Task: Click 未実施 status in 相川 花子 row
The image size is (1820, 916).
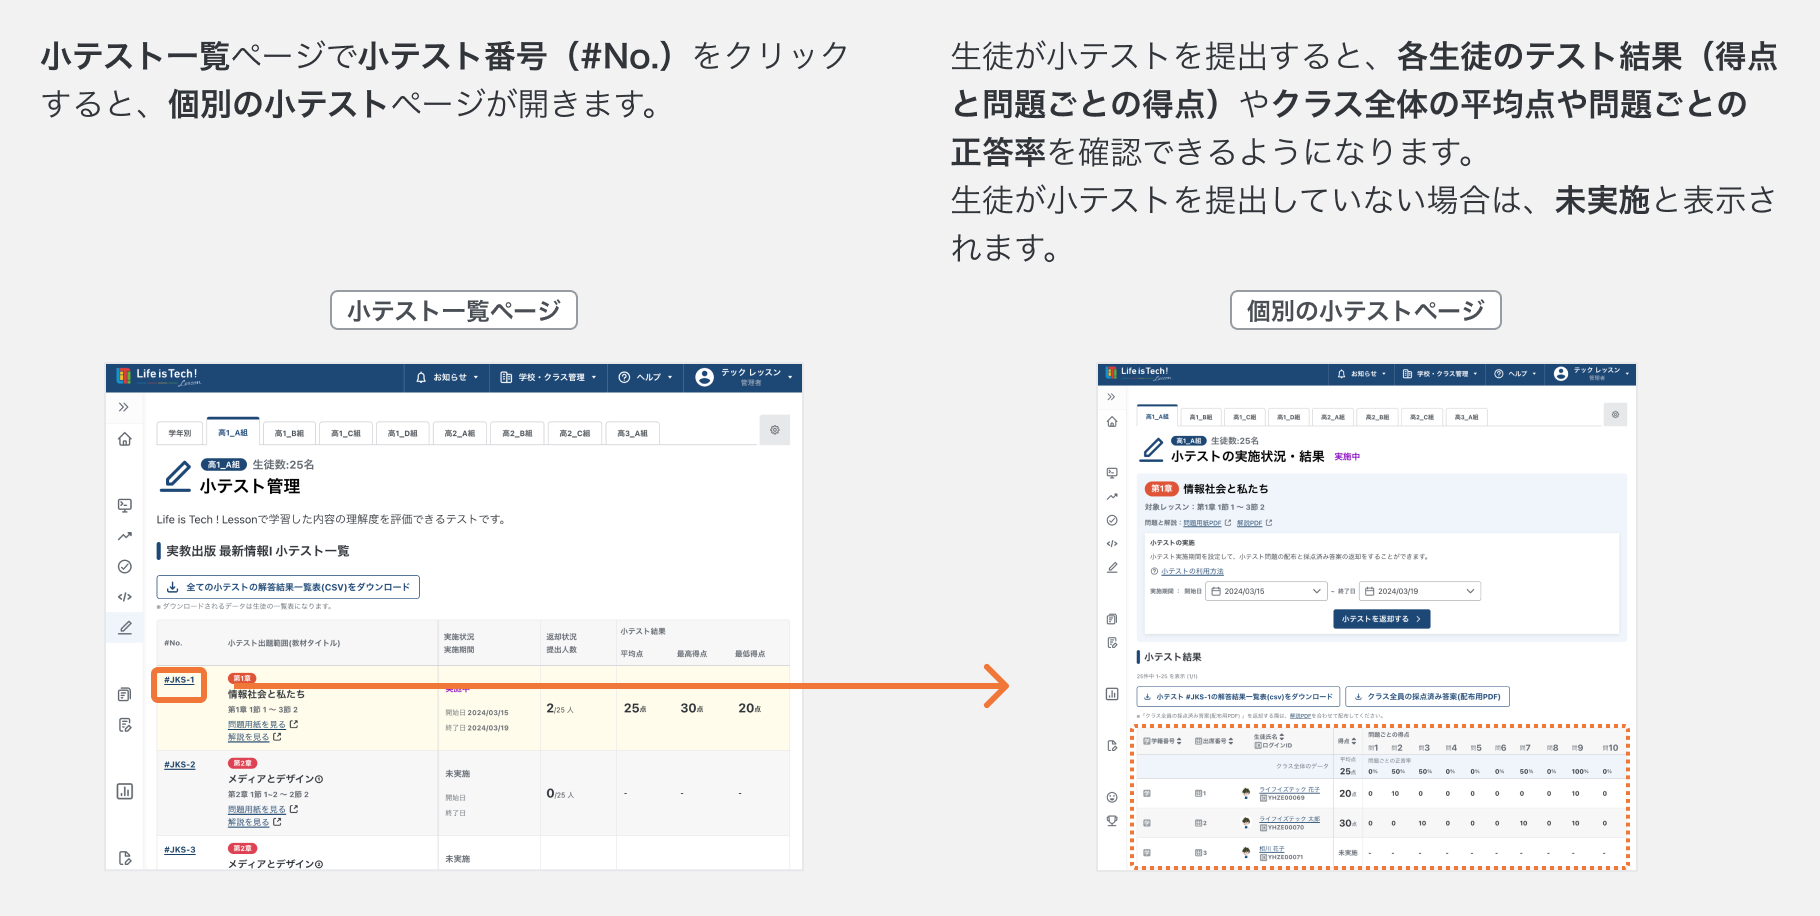Action: tap(1348, 853)
